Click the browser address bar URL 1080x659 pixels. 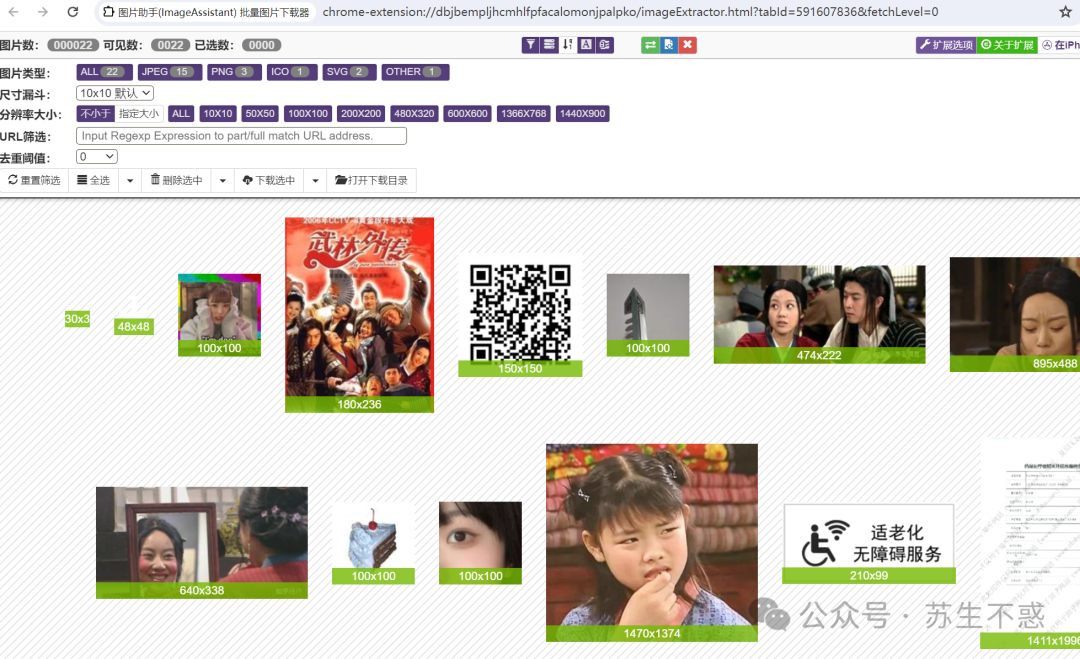tap(630, 12)
